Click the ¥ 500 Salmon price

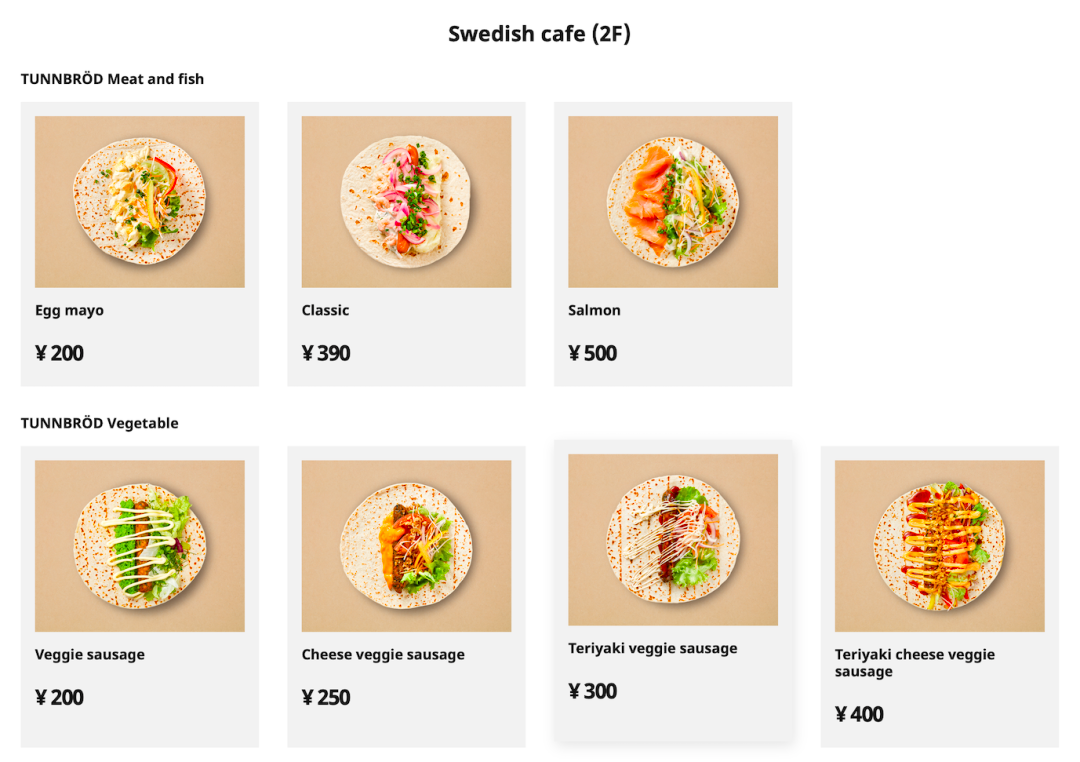[592, 353]
